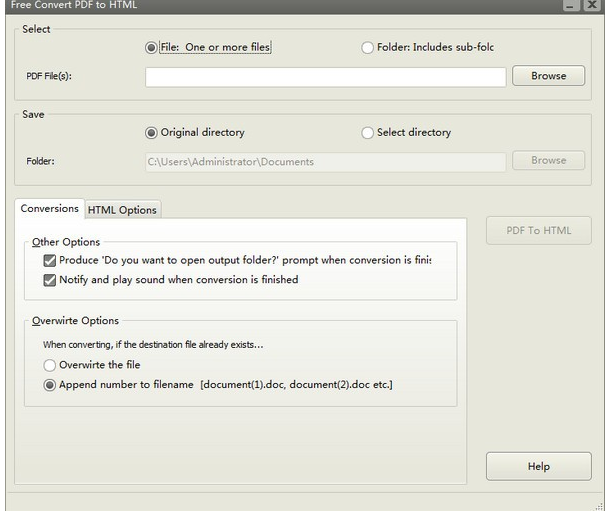Toggle the open output folder prompt checkbox

click(x=50, y=260)
